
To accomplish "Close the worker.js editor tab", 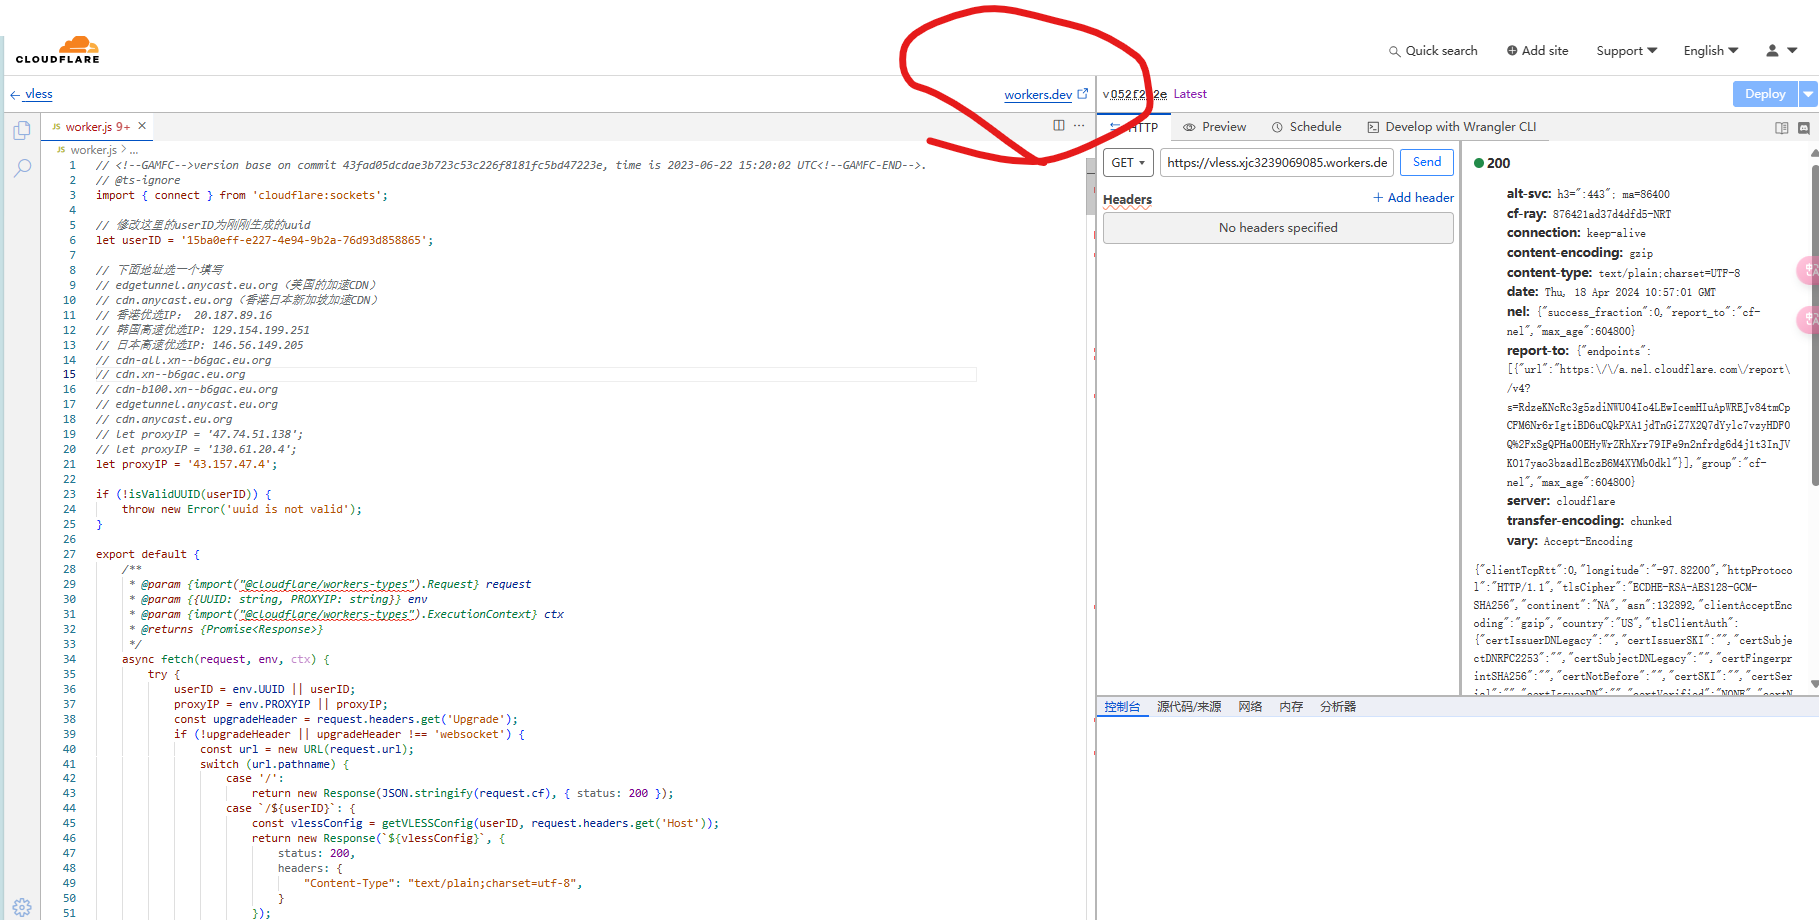I will 142,126.
